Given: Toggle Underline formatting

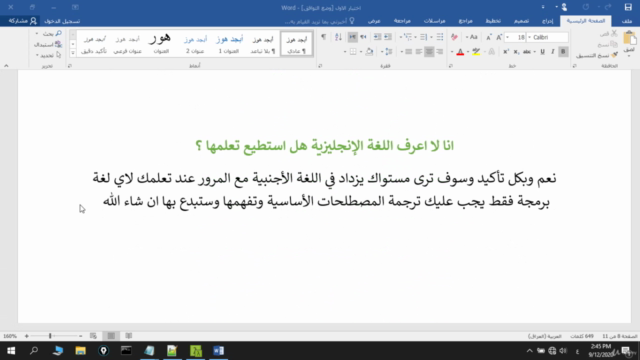Looking at the screenshot, I should [x=542, y=52].
